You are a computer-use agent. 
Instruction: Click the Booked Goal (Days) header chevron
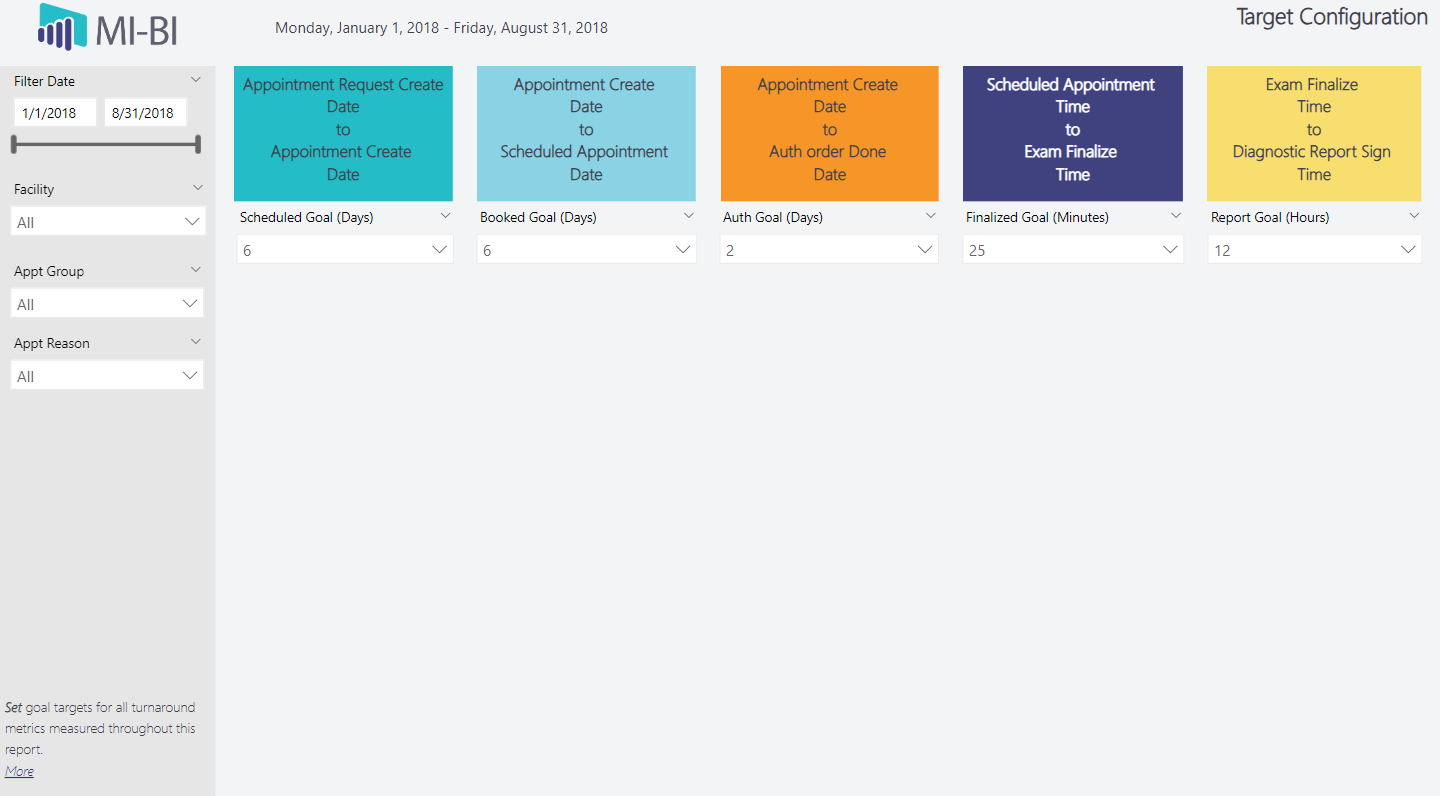[689, 216]
